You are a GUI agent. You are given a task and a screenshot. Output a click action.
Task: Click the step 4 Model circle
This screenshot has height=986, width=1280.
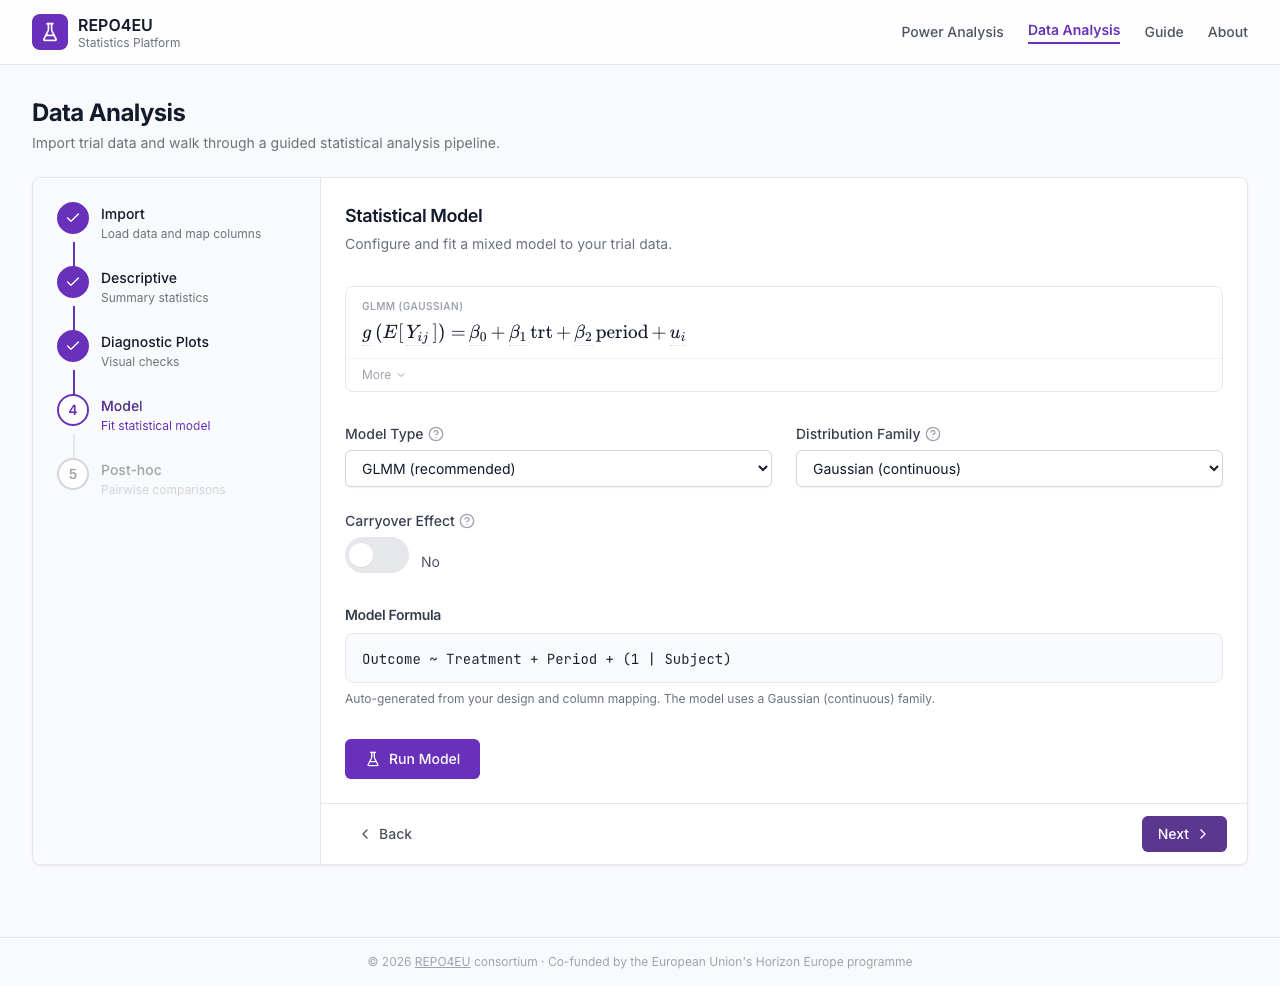click(73, 410)
